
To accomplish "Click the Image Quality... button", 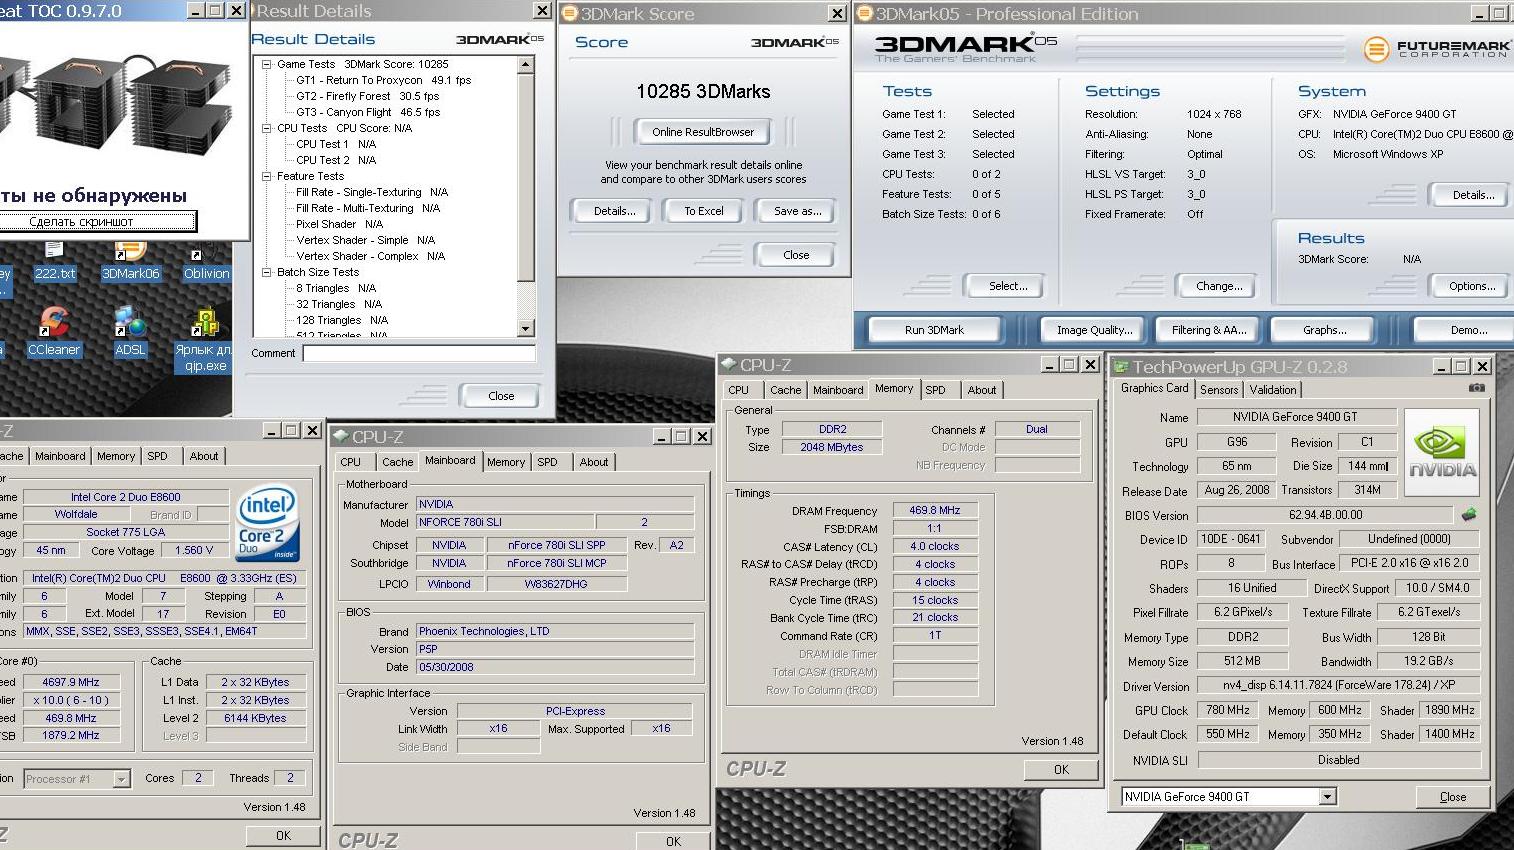I will (1094, 330).
